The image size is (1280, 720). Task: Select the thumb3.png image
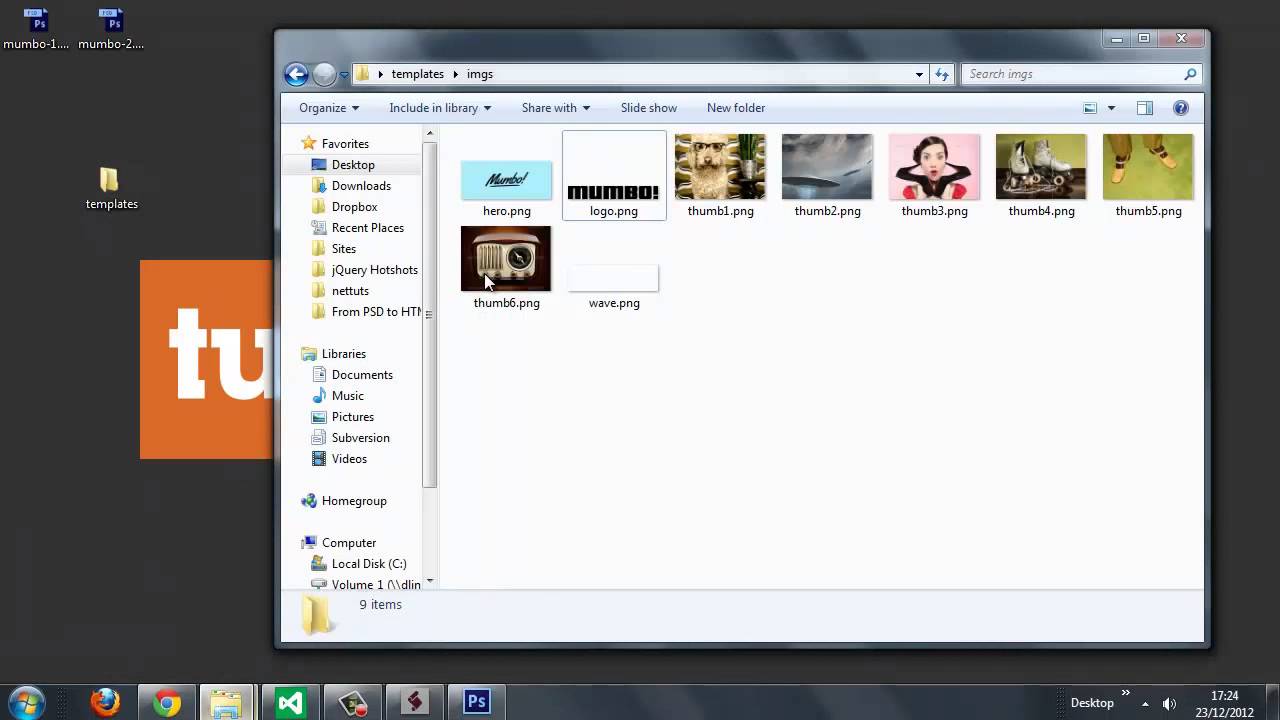[934, 167]
